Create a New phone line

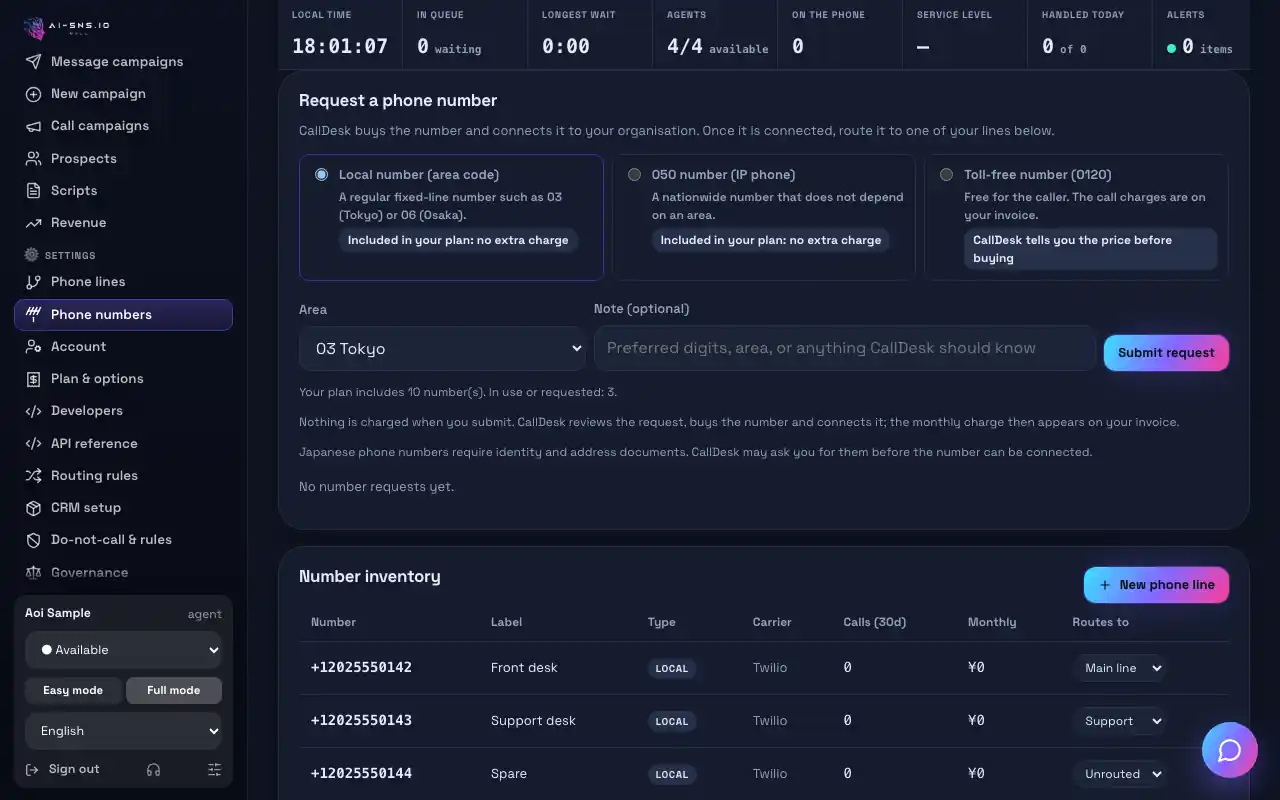pyautogui.click(x=1156, y=585)
